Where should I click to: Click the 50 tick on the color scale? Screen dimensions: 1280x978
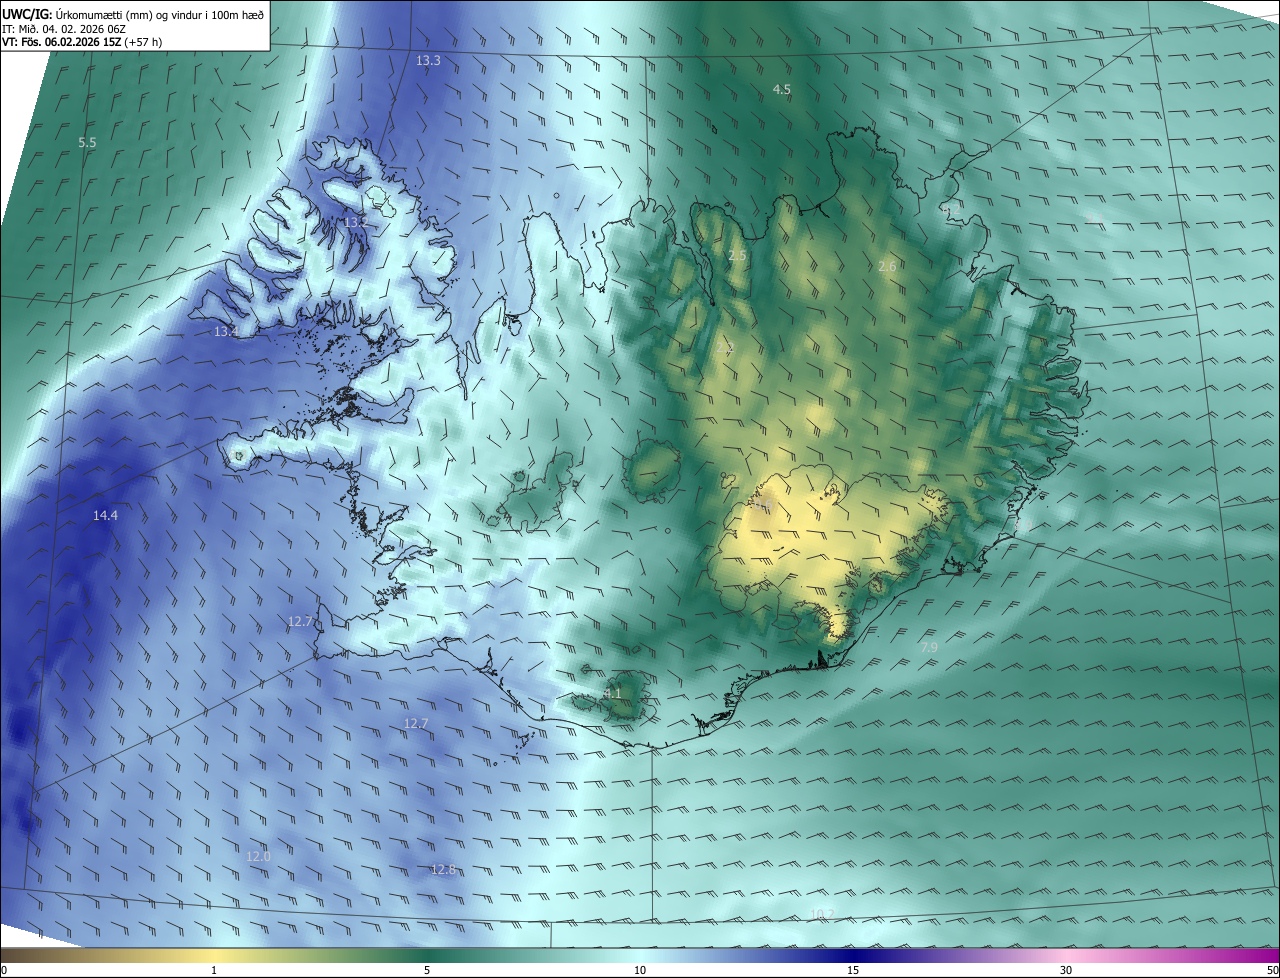(x=1271, y=970)
